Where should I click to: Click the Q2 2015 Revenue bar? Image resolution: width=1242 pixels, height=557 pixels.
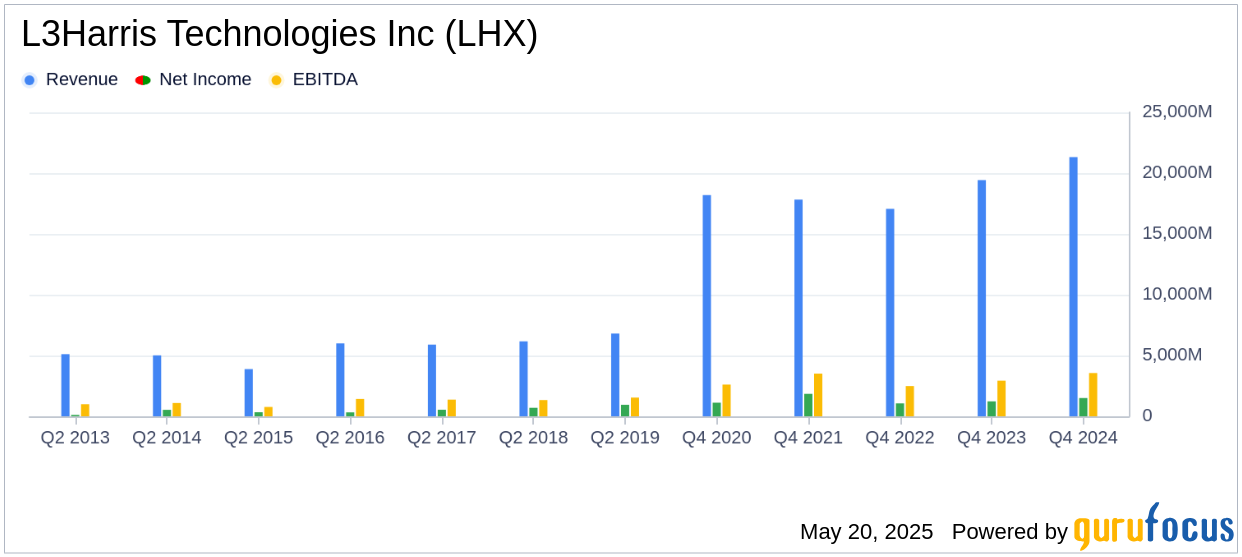tap(248, 393)
